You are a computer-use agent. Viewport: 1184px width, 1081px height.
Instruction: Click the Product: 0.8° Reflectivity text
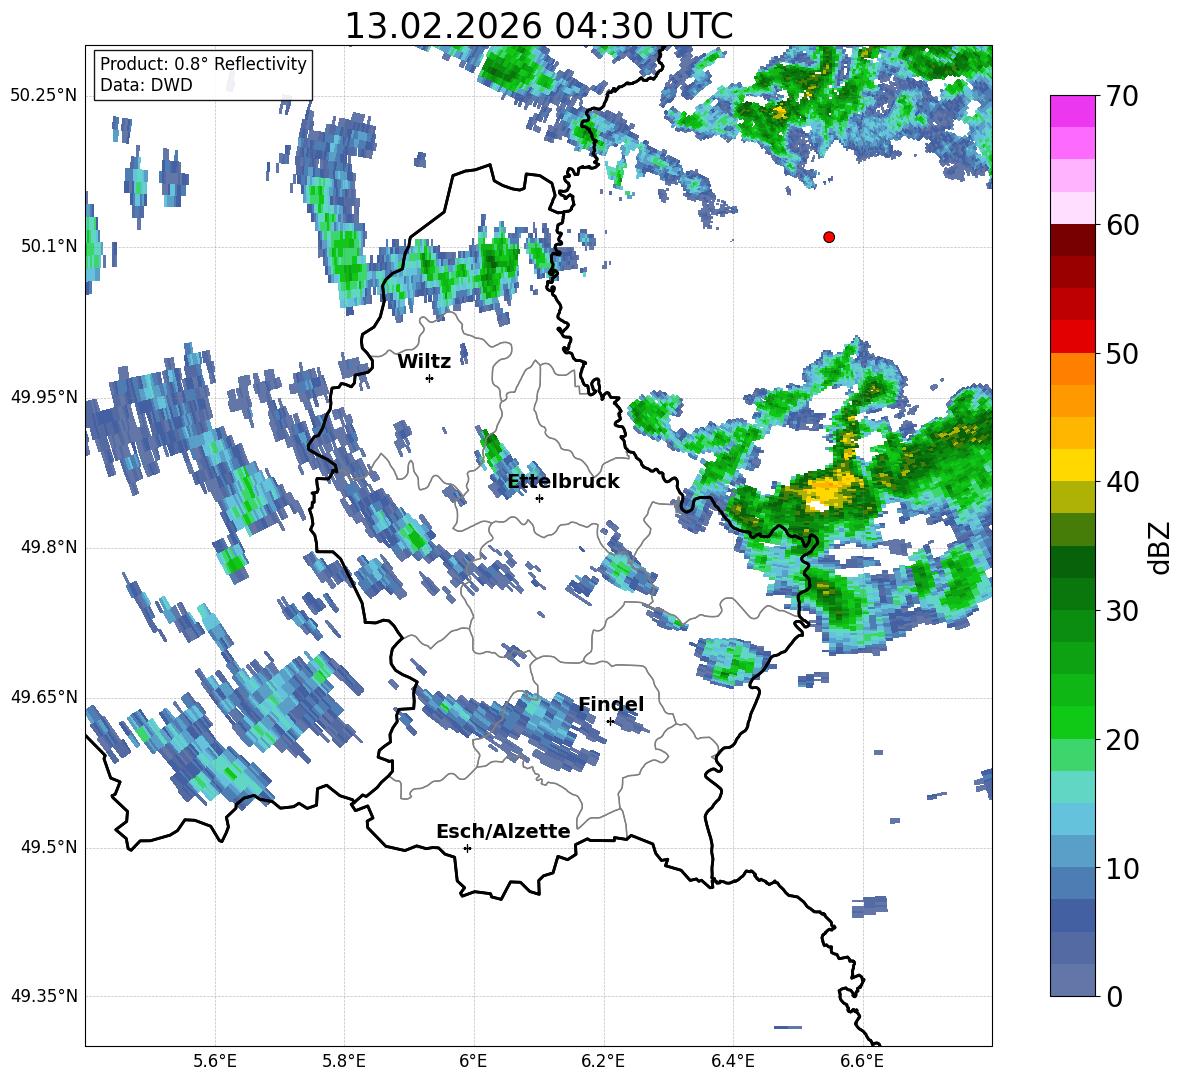coord(203,64)
